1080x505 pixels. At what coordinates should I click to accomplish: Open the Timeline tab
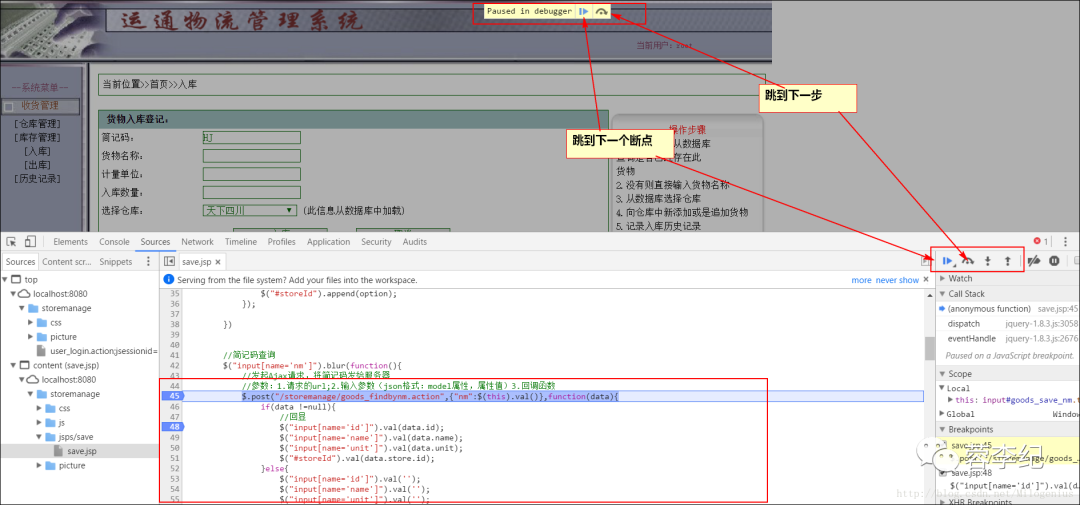[x=240, y=242]
